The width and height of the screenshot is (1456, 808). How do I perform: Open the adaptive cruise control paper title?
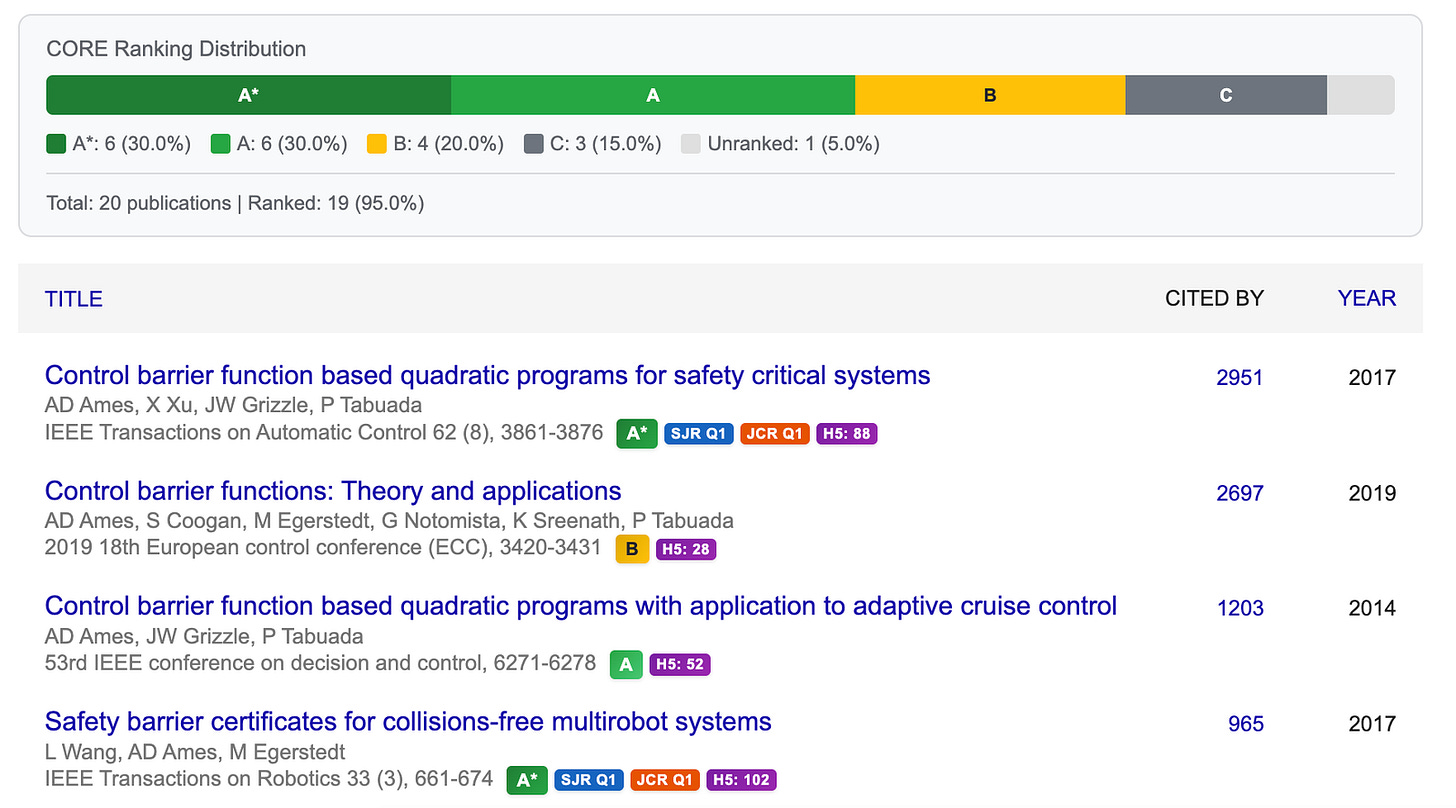click(581, 606)
